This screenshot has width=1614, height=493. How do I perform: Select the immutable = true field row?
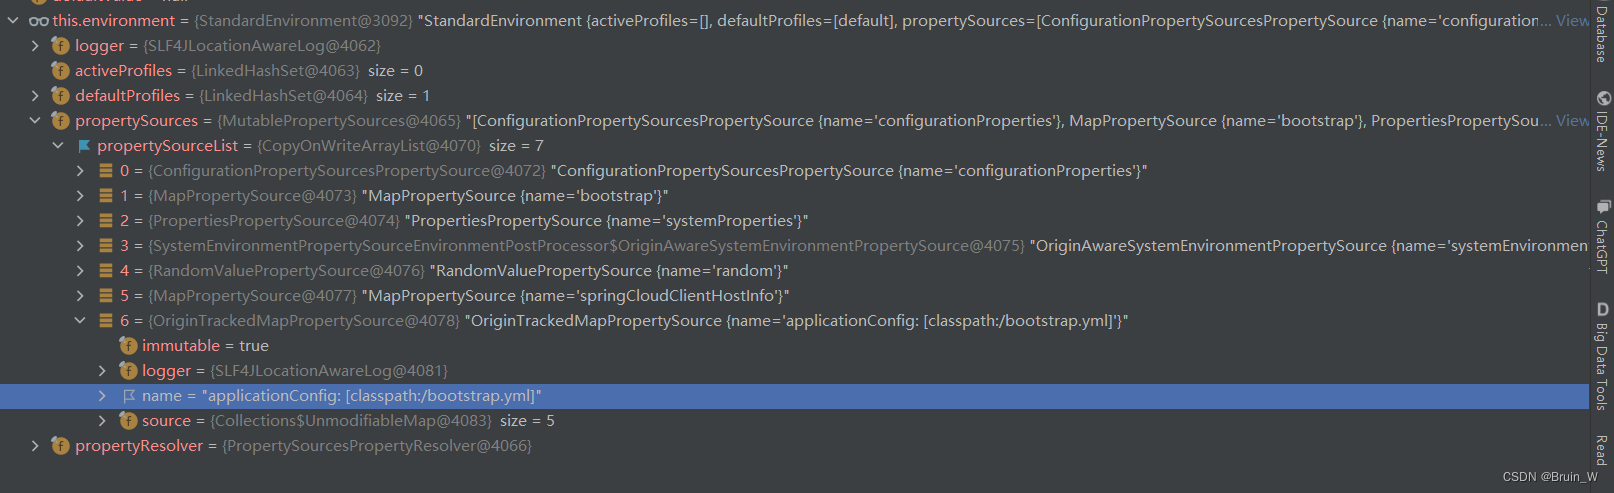[795, 346]
